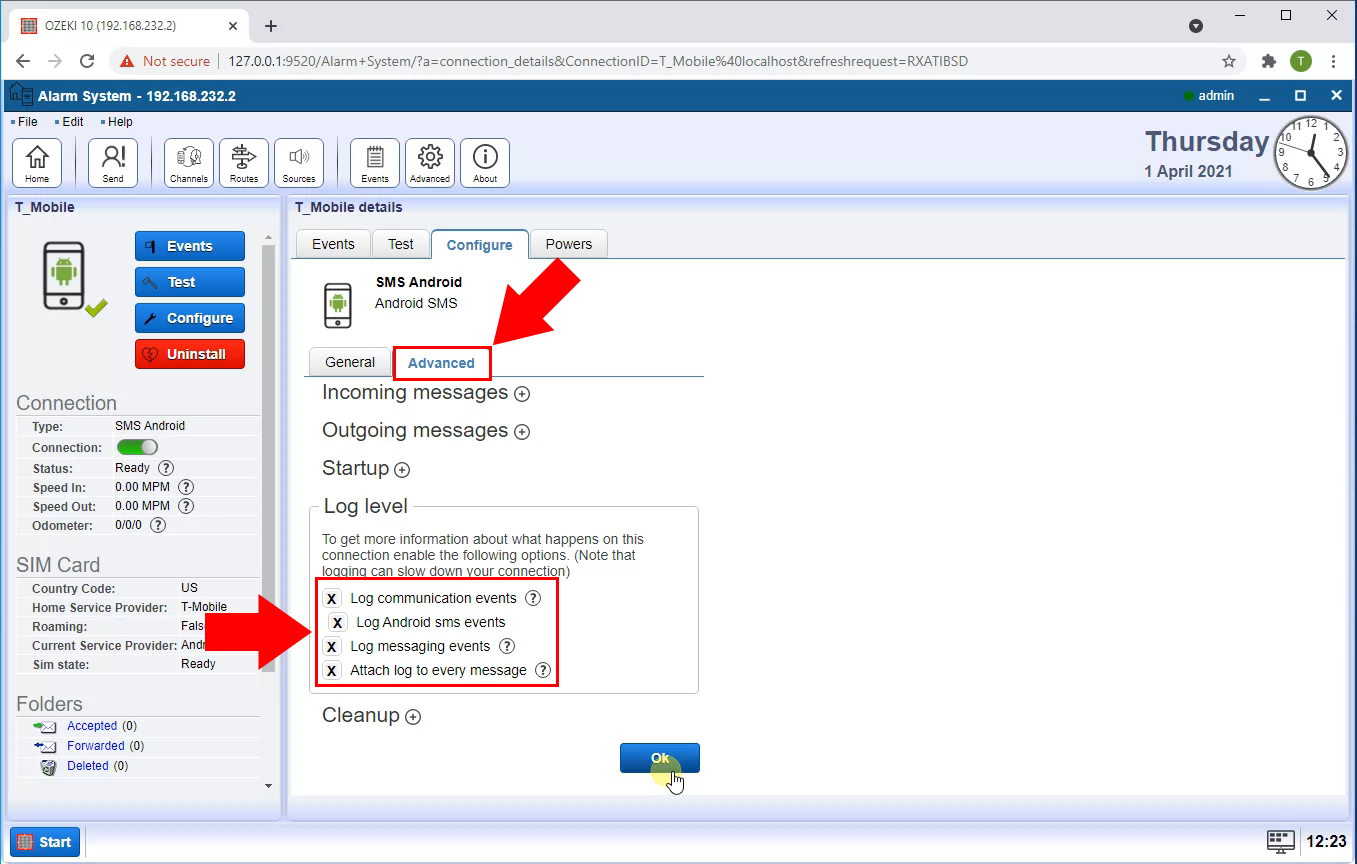Uncheck Attach log to every message

(x=332, y=670)
